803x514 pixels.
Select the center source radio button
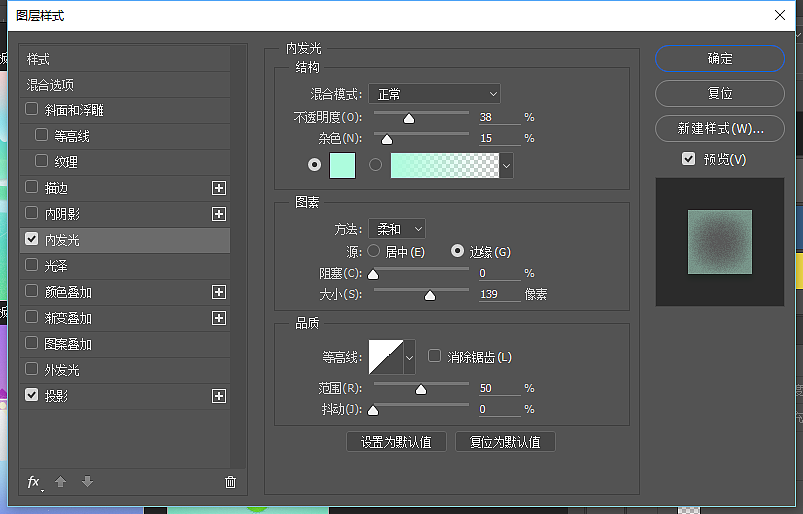tap(374, 251)
